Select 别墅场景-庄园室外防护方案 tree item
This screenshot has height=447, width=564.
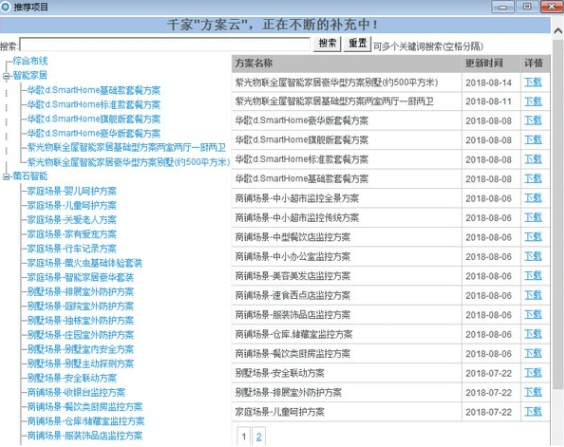coord(81,335)
